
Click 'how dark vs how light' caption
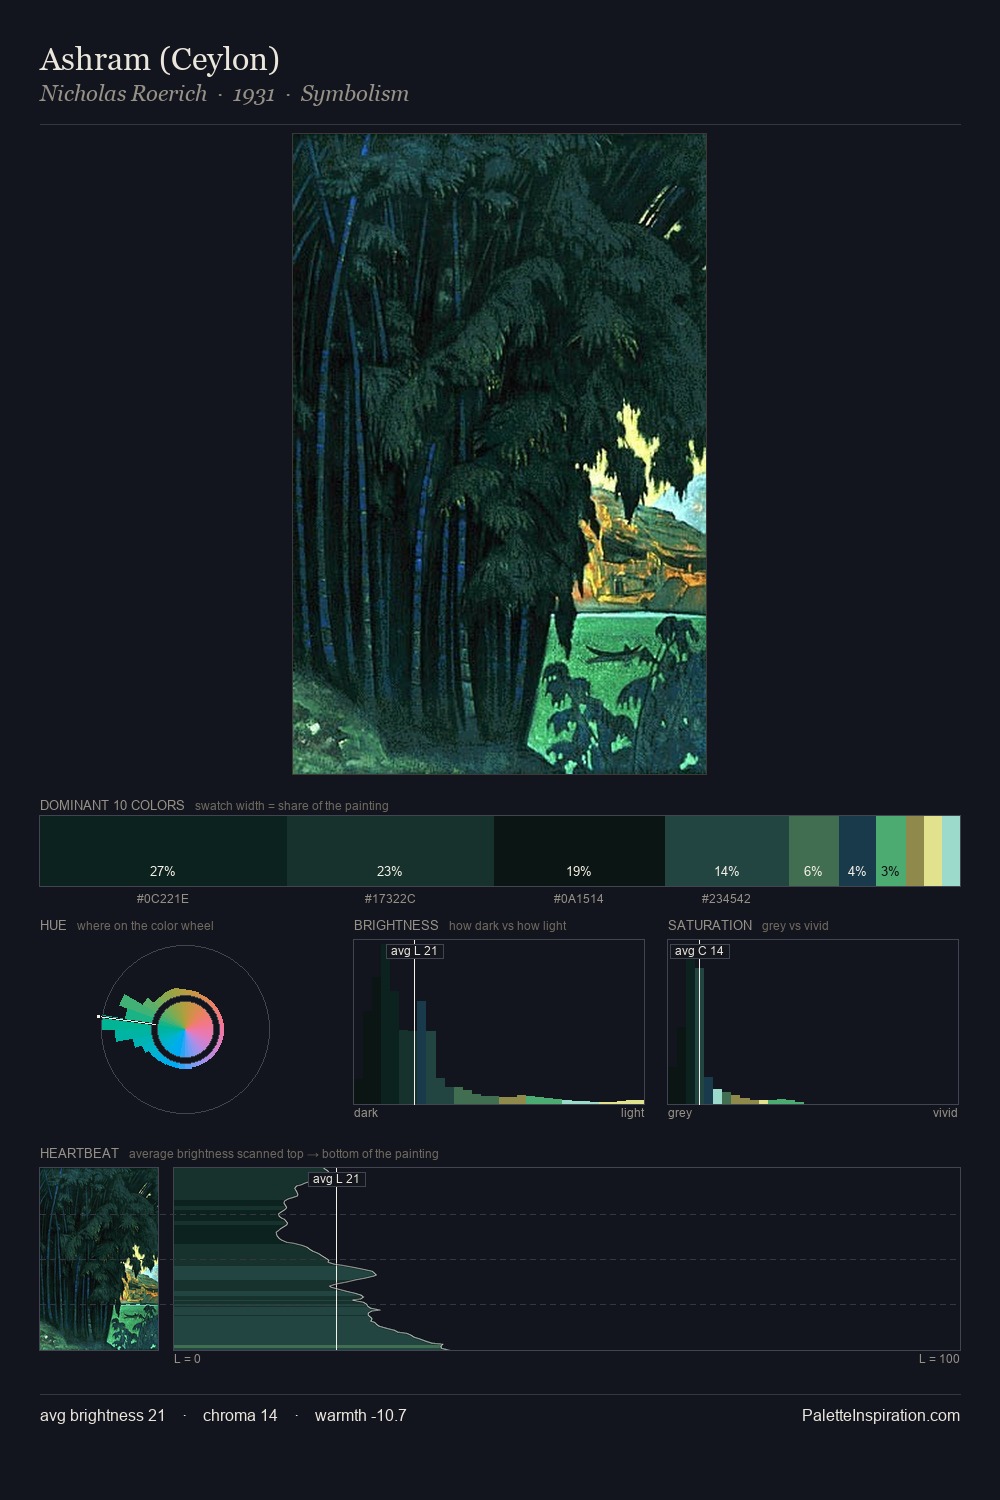point(507,926)
